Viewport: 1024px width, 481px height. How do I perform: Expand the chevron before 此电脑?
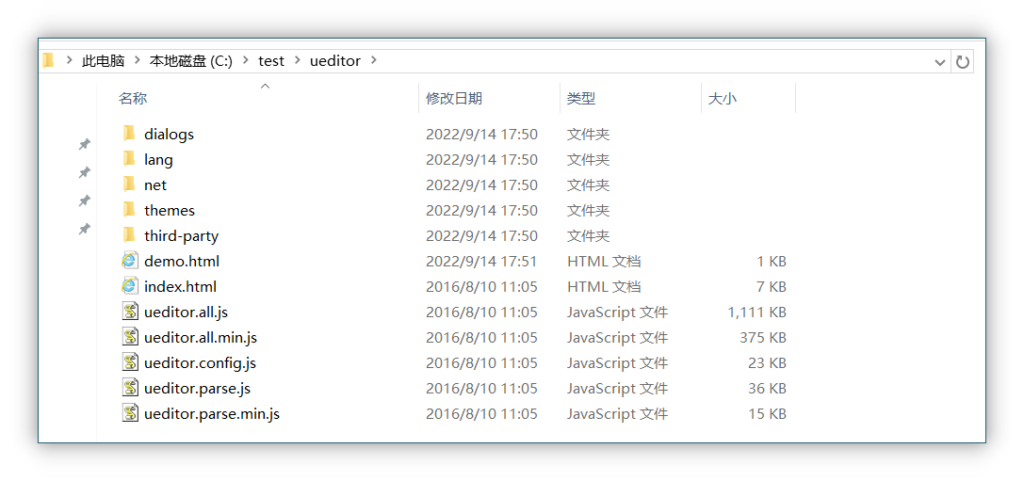click(x=69, y=61)
